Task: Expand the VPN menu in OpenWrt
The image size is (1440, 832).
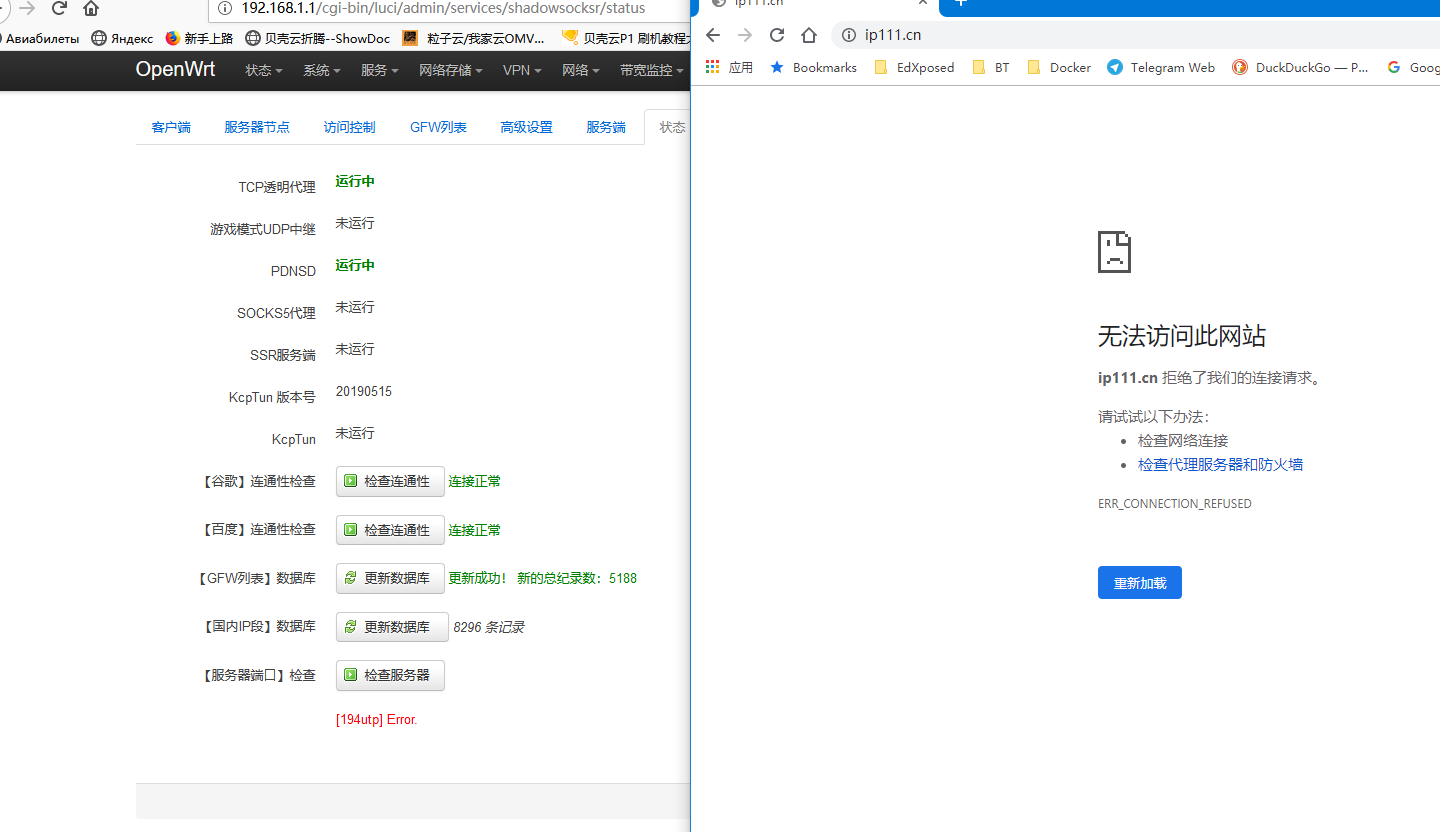Action: pos(523,70)
